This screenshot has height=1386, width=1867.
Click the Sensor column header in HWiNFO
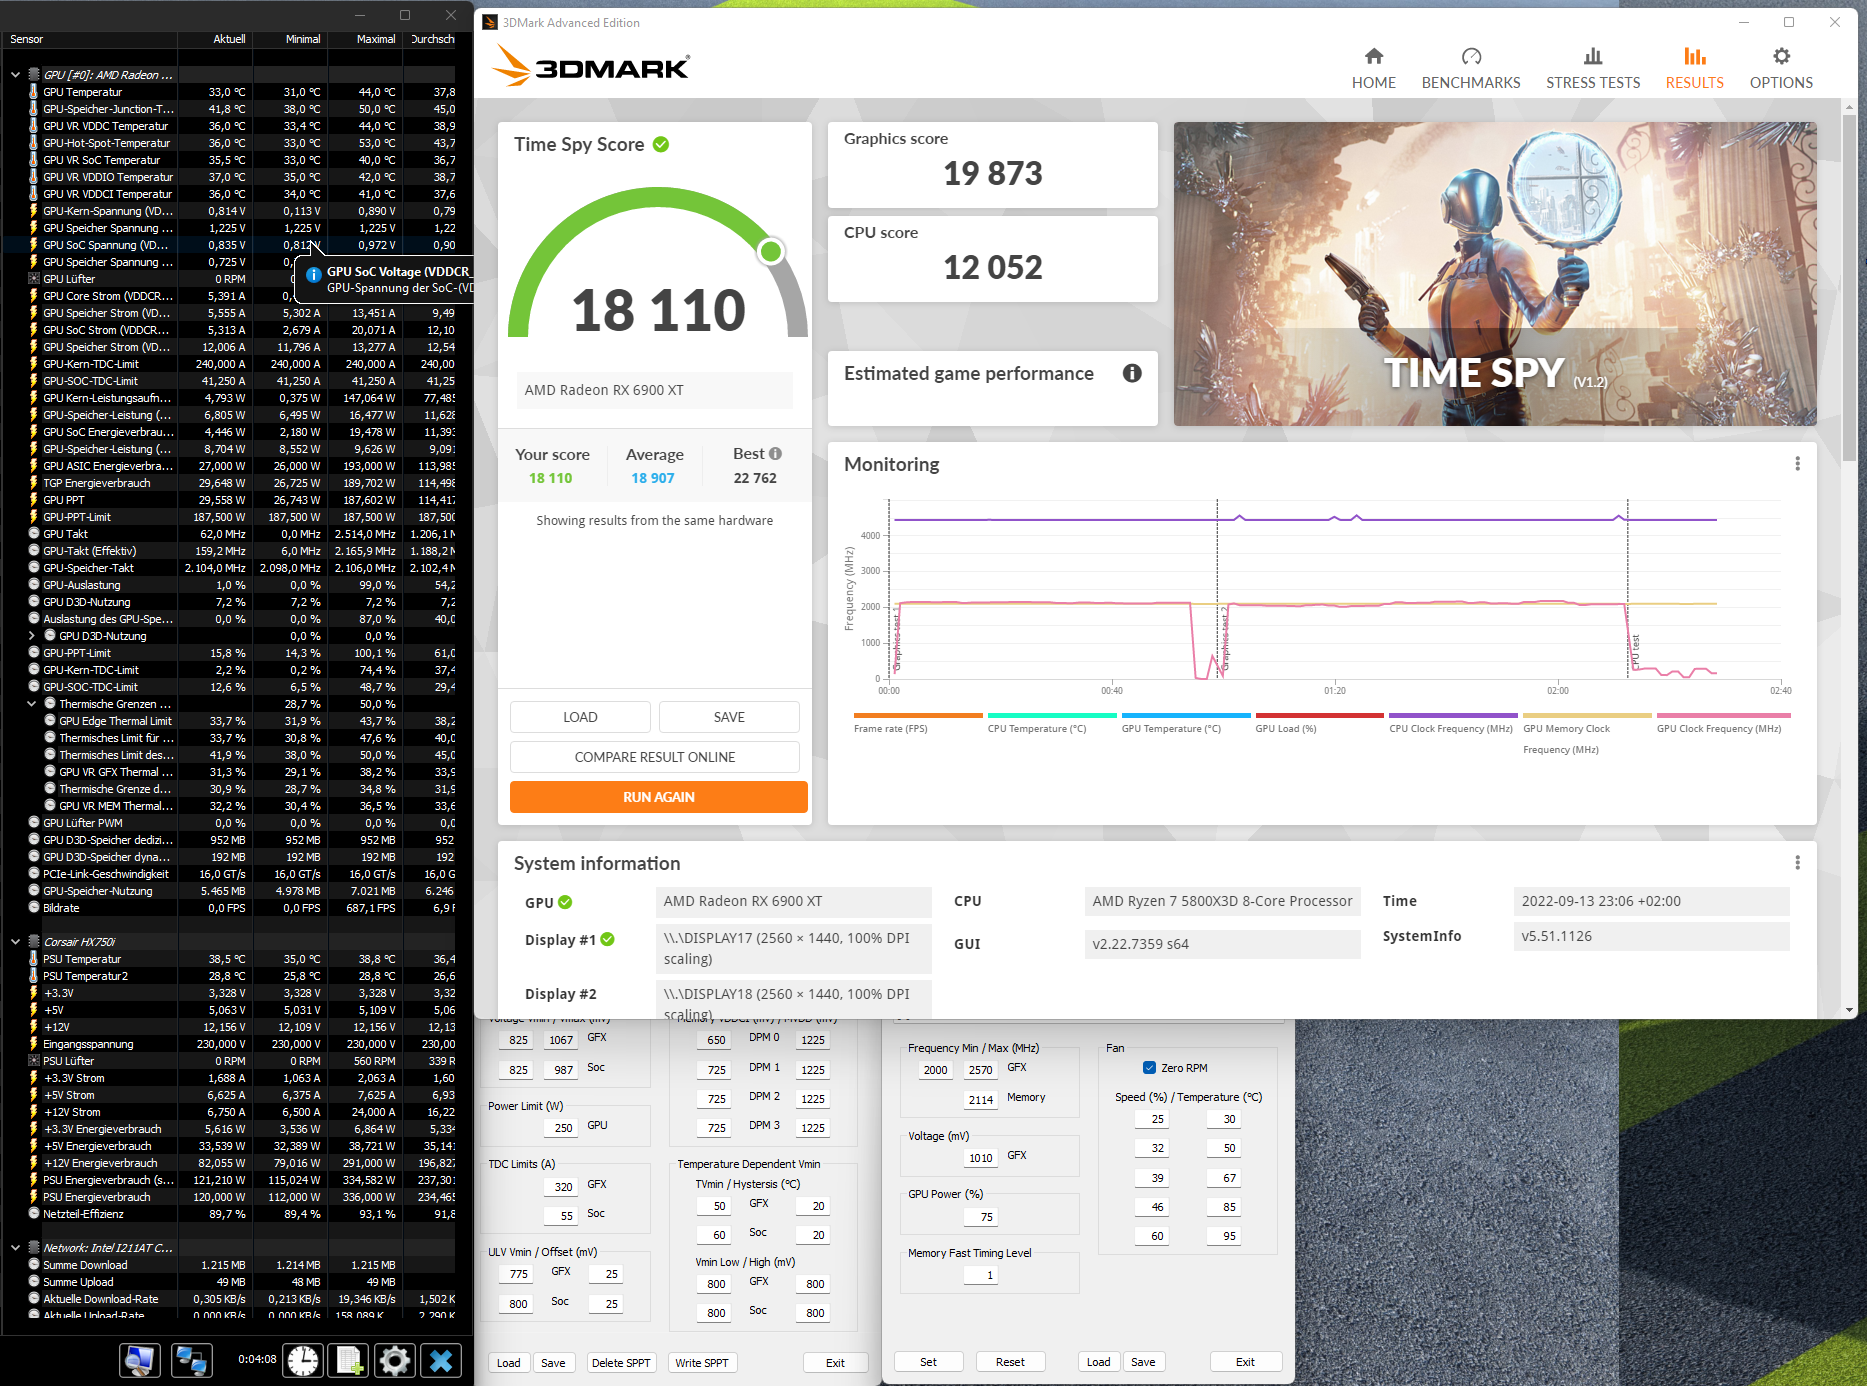[89, 39]
